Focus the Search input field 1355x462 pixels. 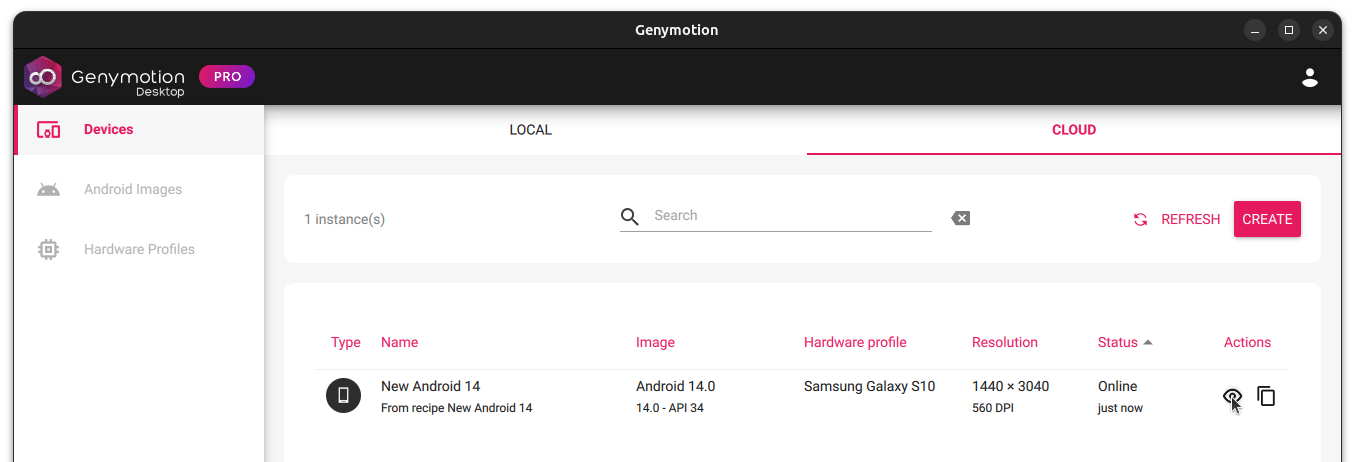[790, 216]
